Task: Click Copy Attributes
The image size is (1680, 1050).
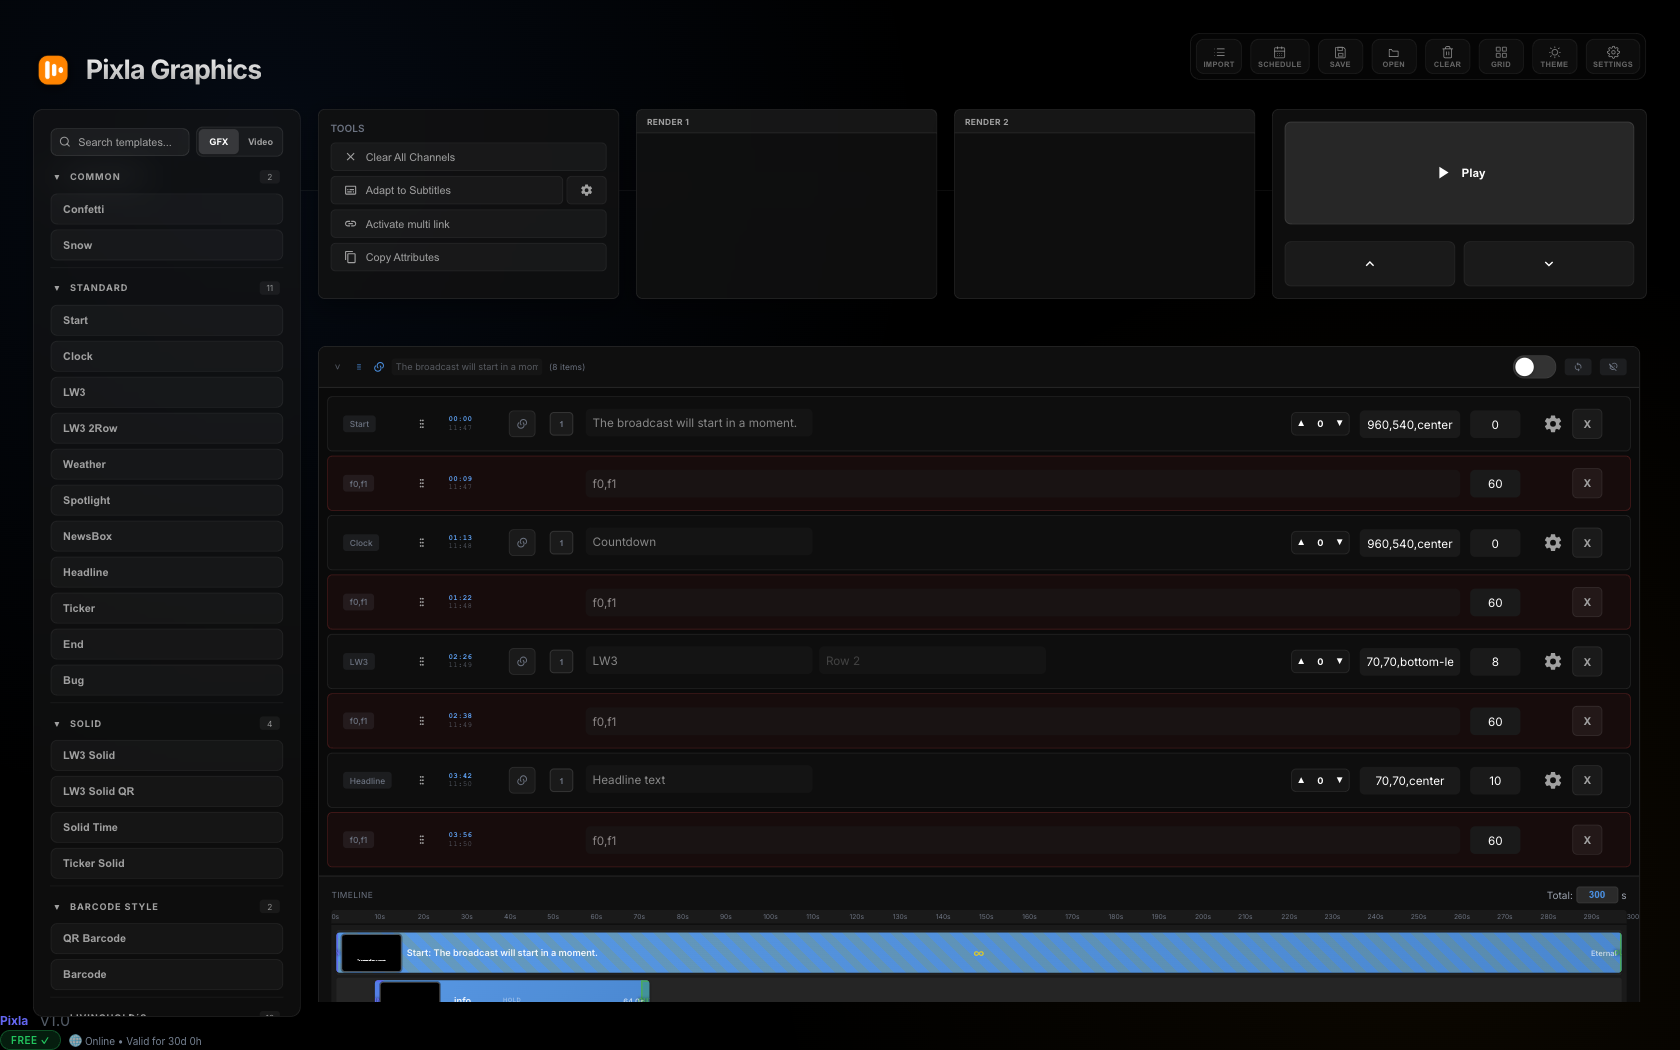Action: click(x=468, y=257)
